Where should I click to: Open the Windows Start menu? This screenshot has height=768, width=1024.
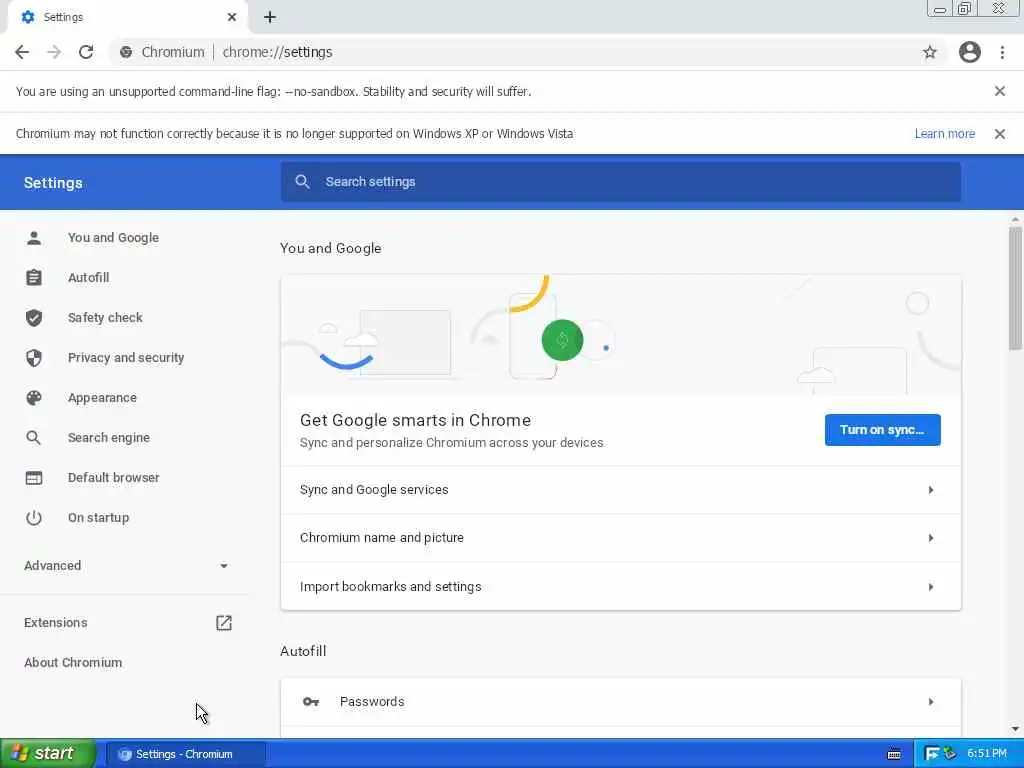[47, 754]
